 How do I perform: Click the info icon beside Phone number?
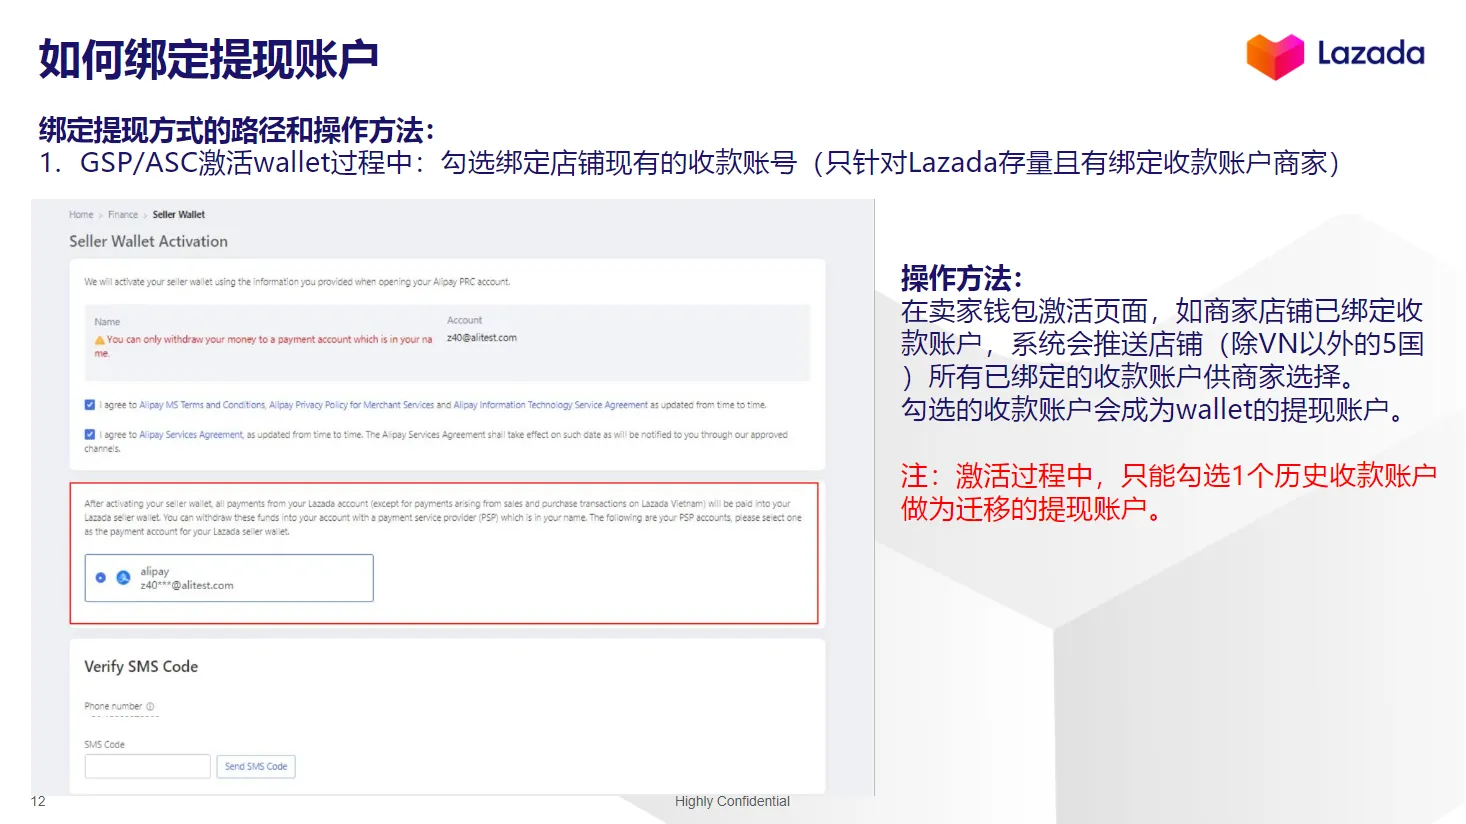(151, 705)
